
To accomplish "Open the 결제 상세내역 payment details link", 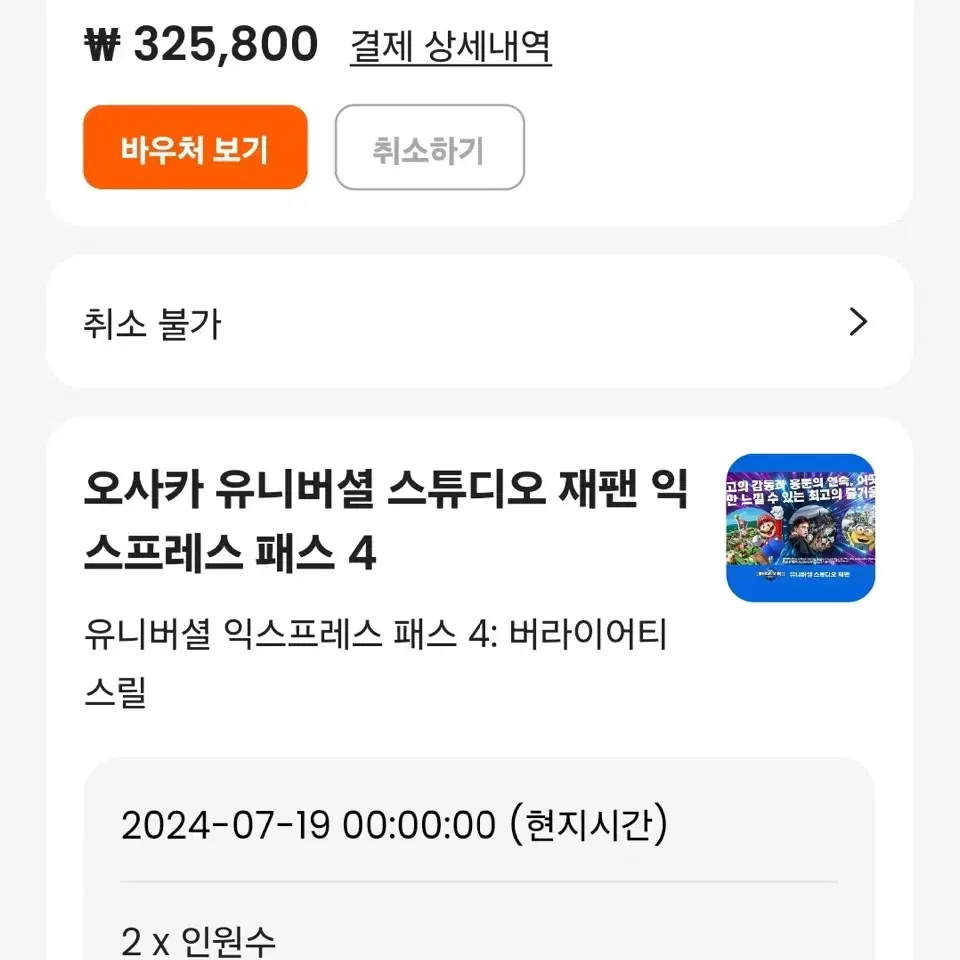I will (451, 47).
